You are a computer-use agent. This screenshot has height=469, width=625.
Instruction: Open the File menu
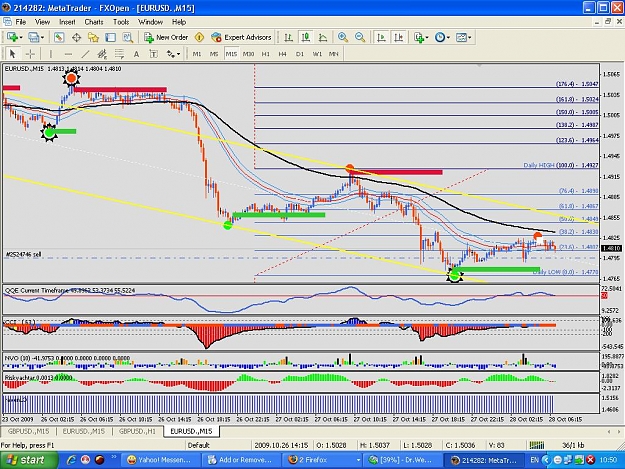[20, 22]
